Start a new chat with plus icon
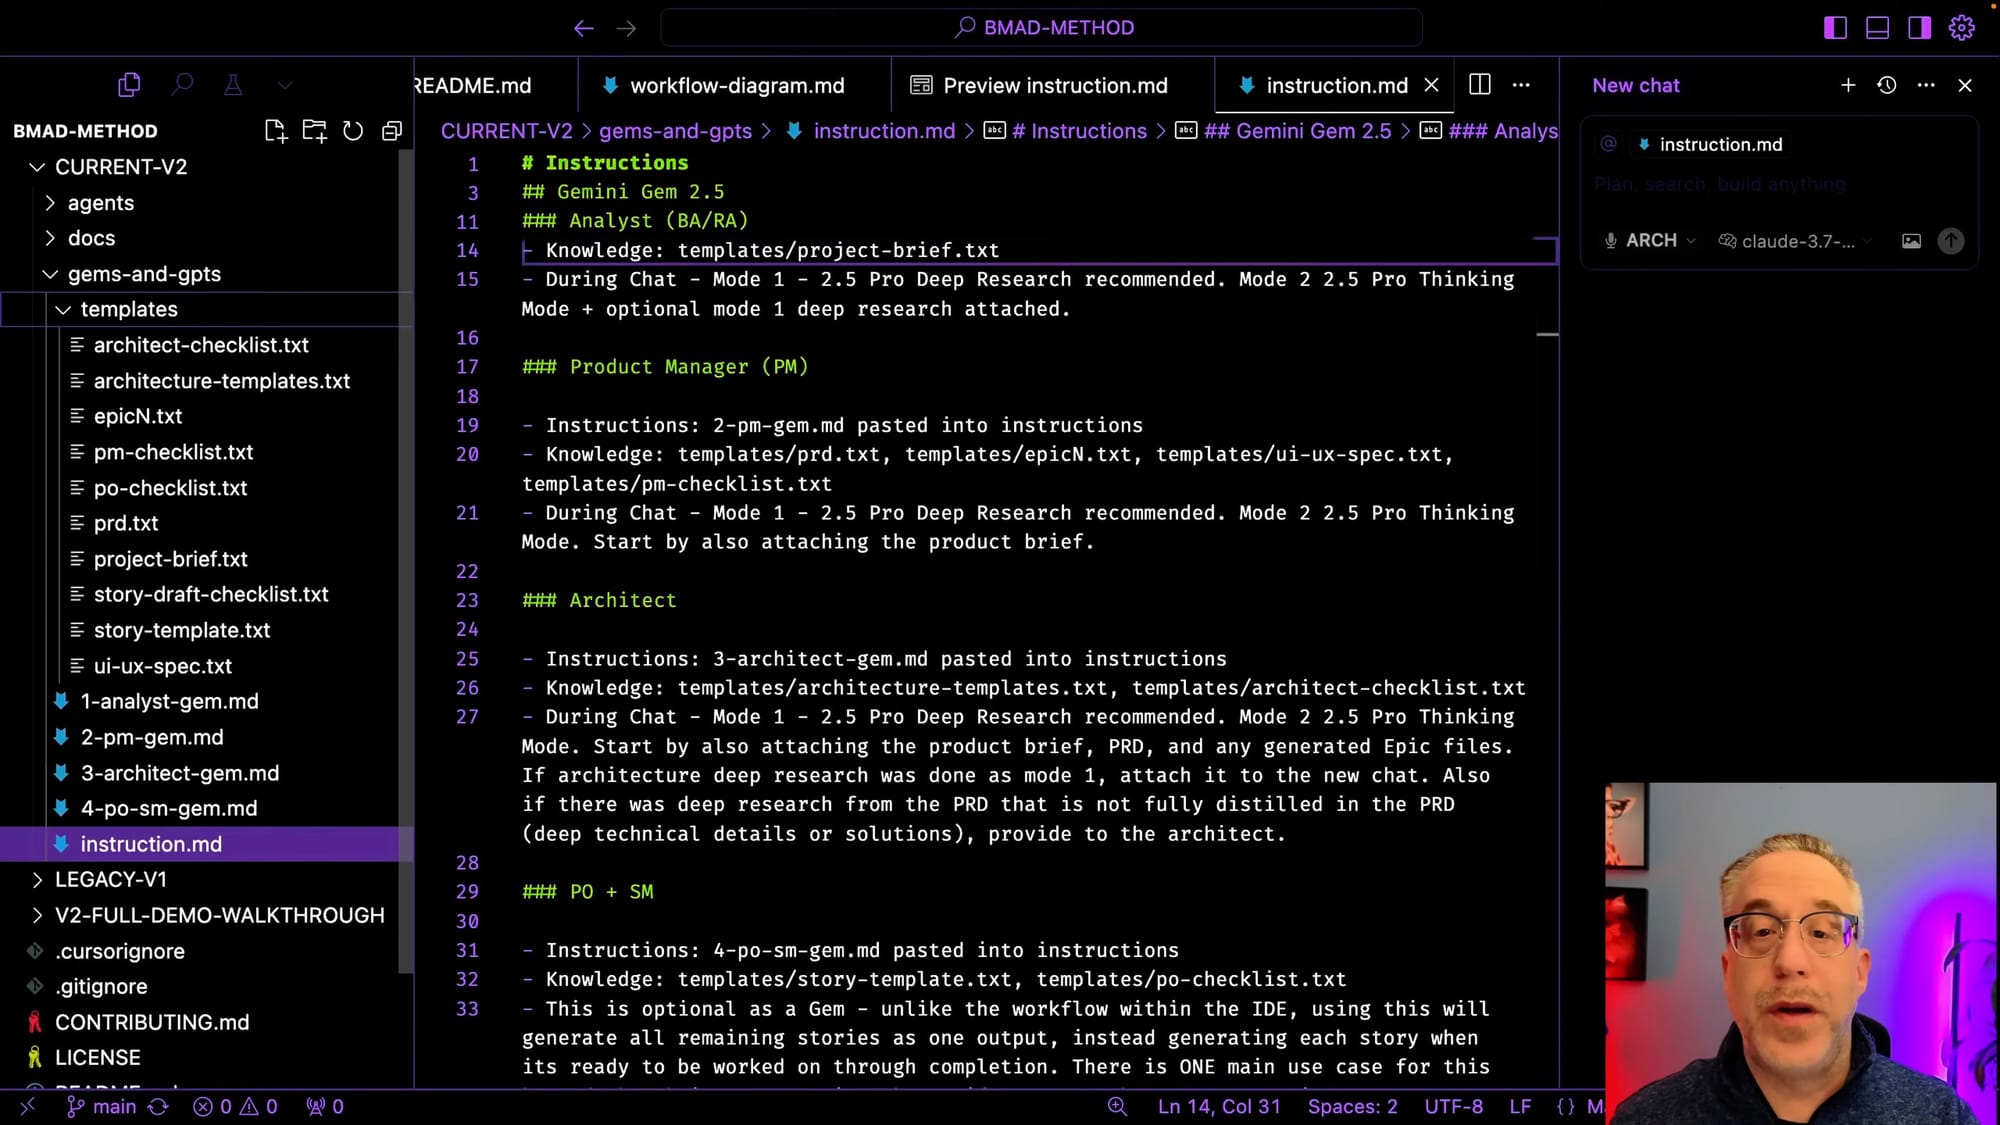 click(x=1847, y=85)
